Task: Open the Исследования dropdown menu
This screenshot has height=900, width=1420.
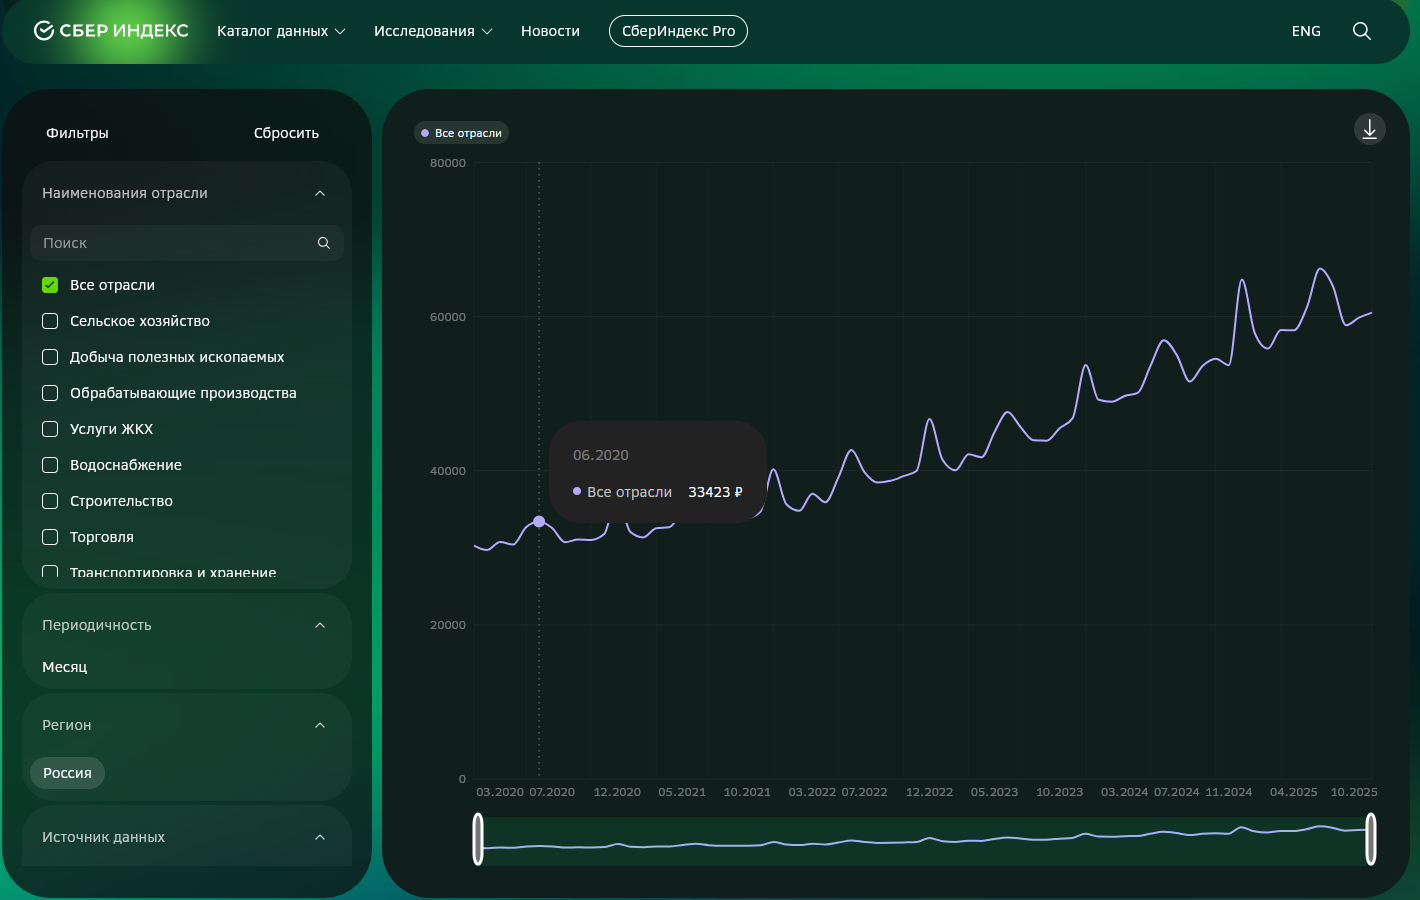Action: pos(433,31)
